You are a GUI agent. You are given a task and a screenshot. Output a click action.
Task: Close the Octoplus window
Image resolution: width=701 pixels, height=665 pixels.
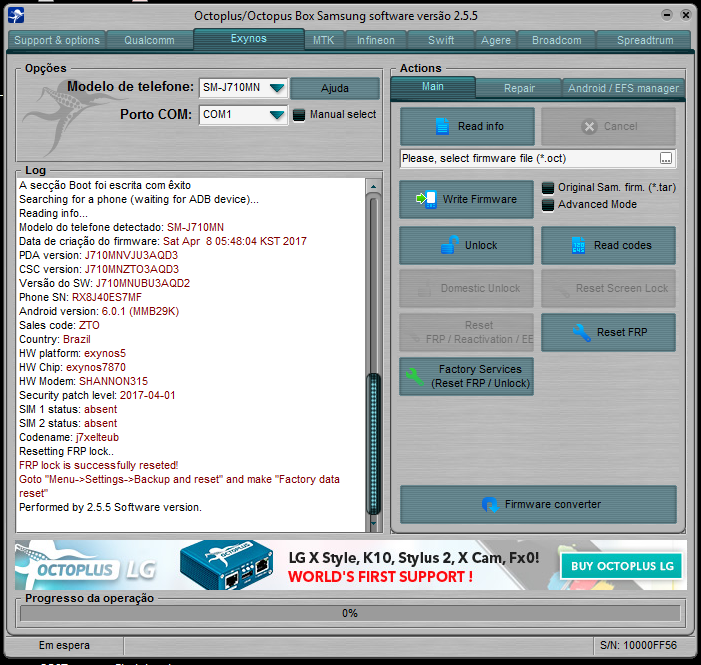pyautogui.click(x=685, y=15)
